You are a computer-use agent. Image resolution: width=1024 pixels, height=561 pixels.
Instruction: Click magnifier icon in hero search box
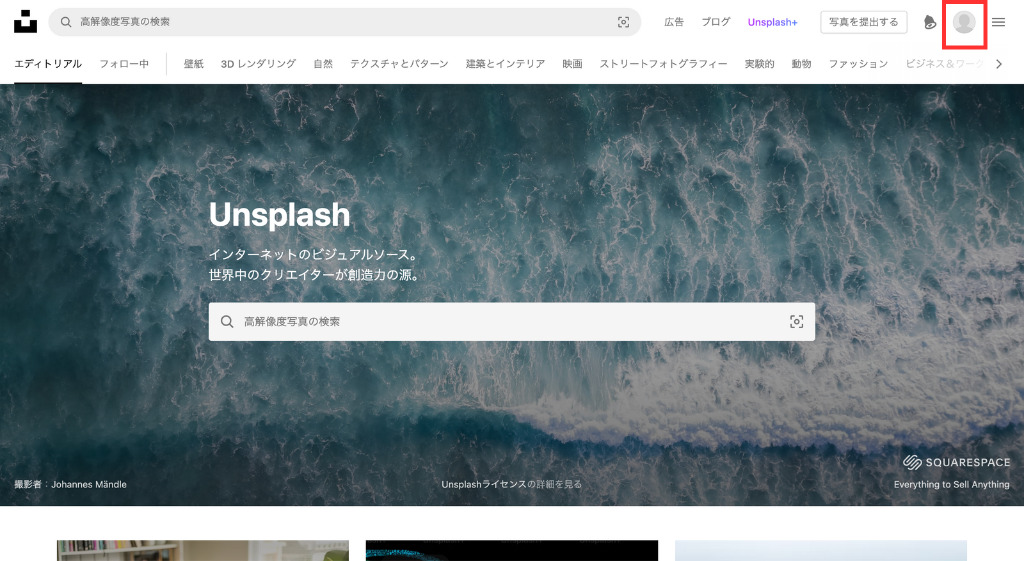pos(227,321)
